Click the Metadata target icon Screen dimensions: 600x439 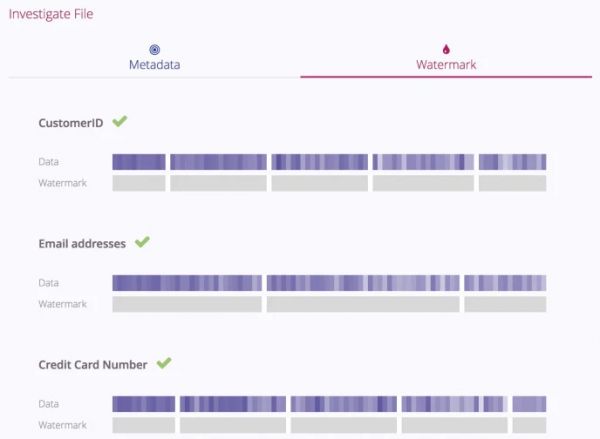pos(154,48)
